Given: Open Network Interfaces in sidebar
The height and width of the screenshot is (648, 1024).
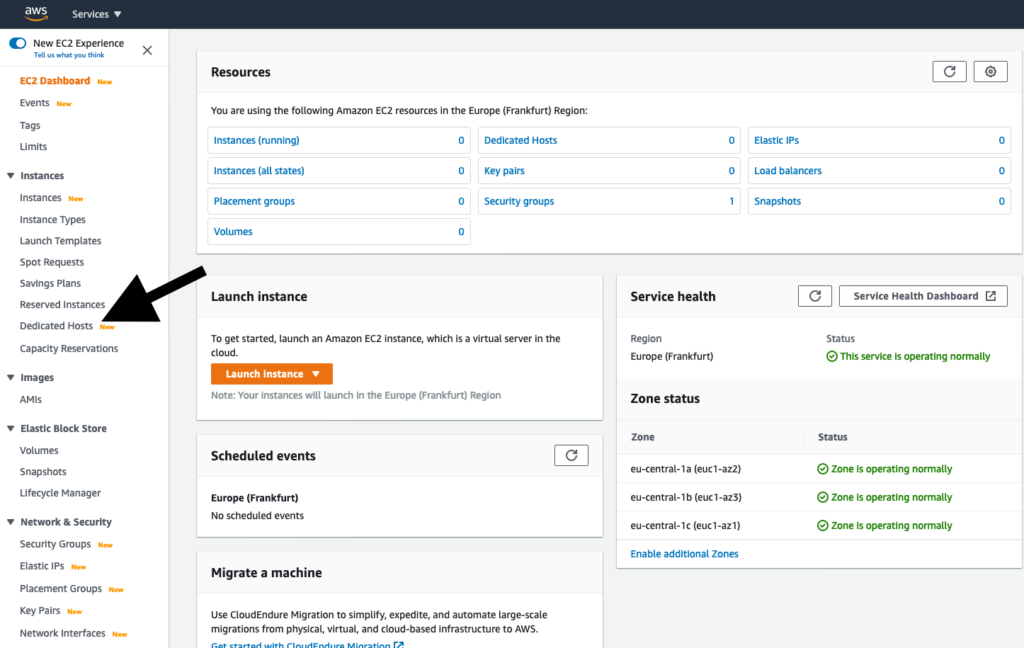Looking at the screenshot, I should pyautogui.click(x=62, y=633).
